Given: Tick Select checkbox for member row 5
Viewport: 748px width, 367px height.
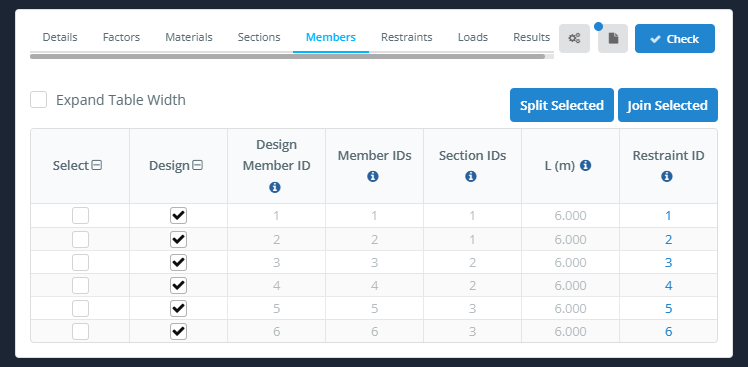Looking at the screenshot, I should (80, 308).
